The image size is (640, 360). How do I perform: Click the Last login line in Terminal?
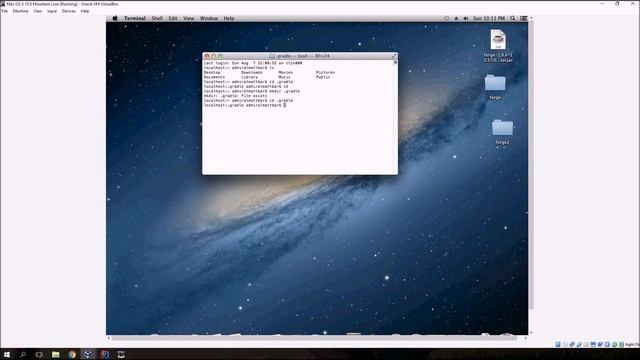(x=253, y=63)
